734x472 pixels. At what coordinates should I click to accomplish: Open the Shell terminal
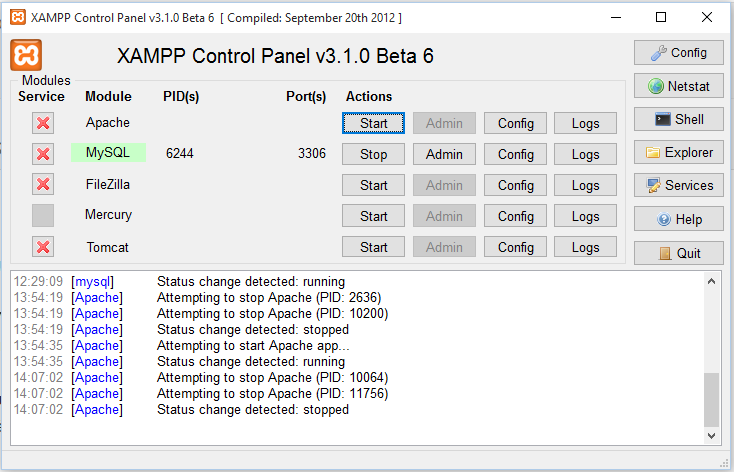coord(678,119)
